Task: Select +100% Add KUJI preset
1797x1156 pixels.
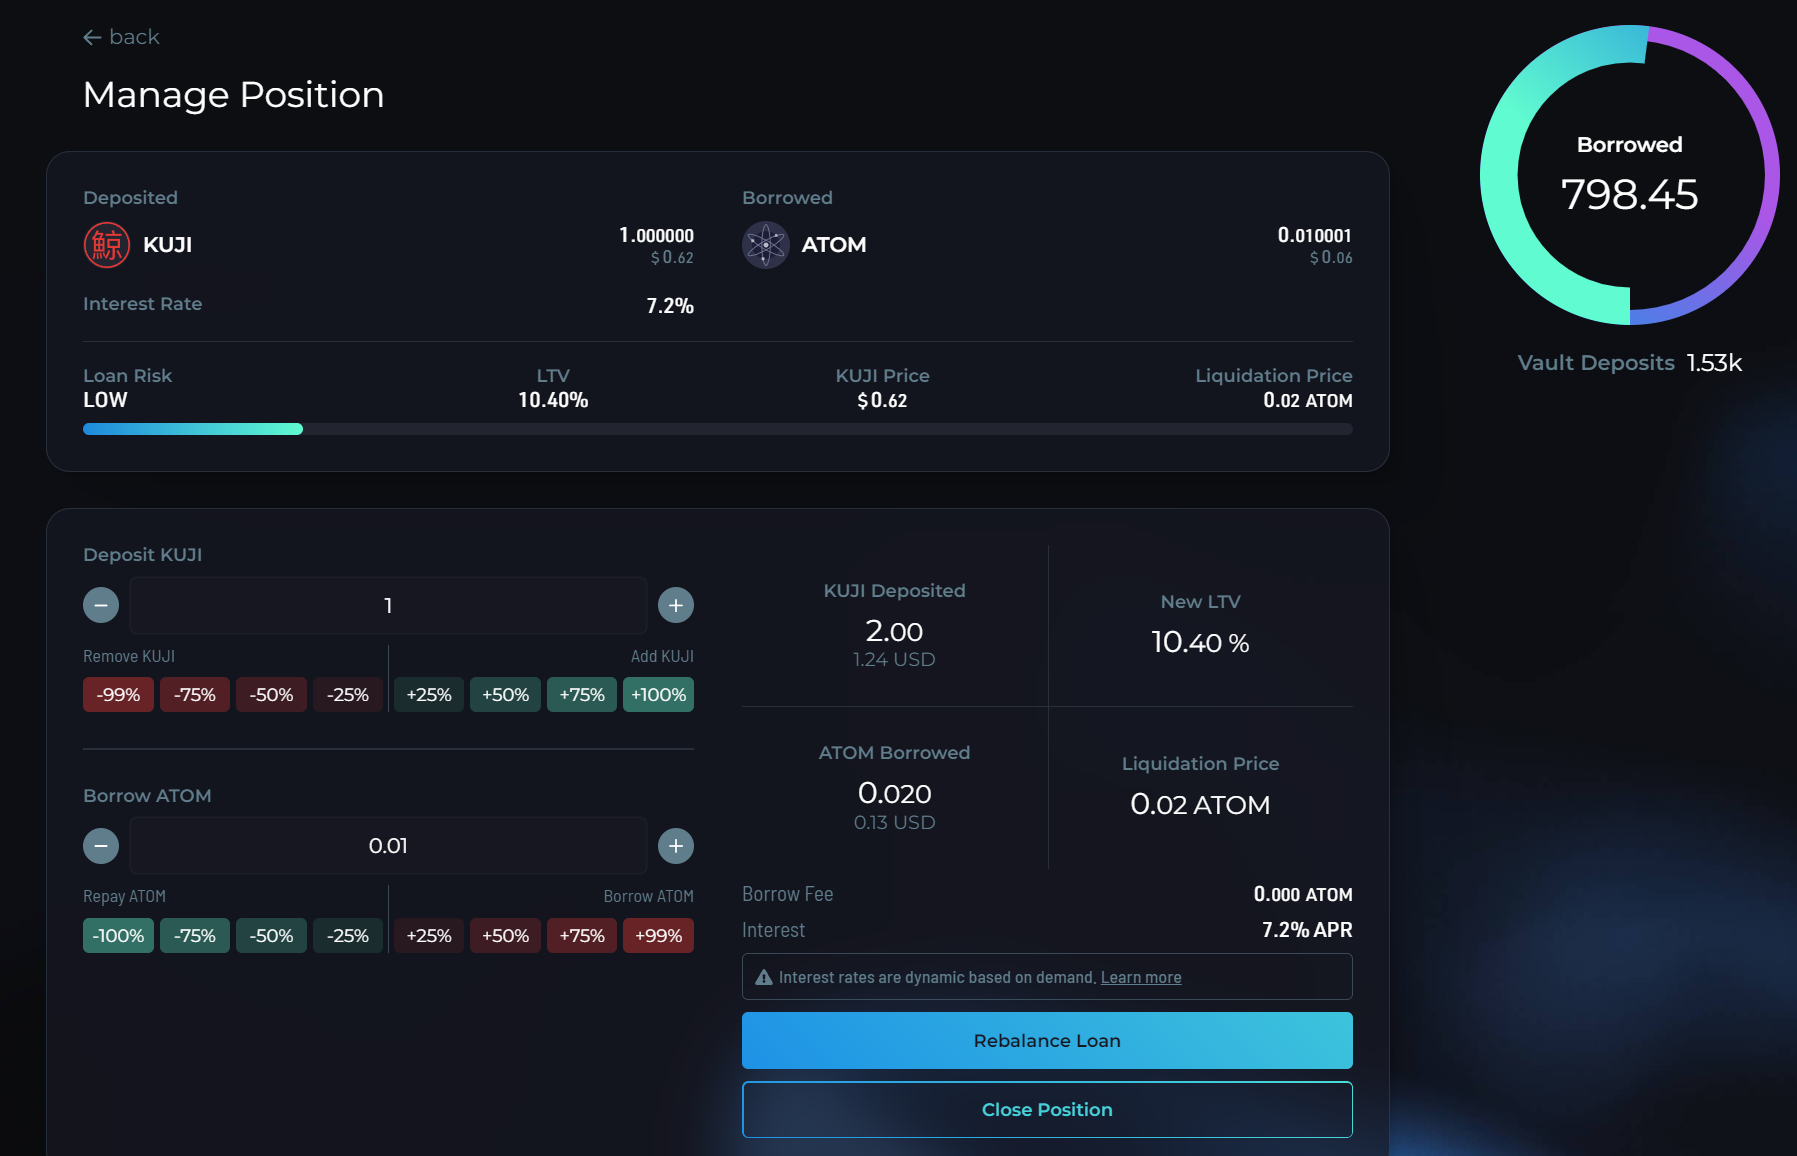Action: click(x=658, y=695)
